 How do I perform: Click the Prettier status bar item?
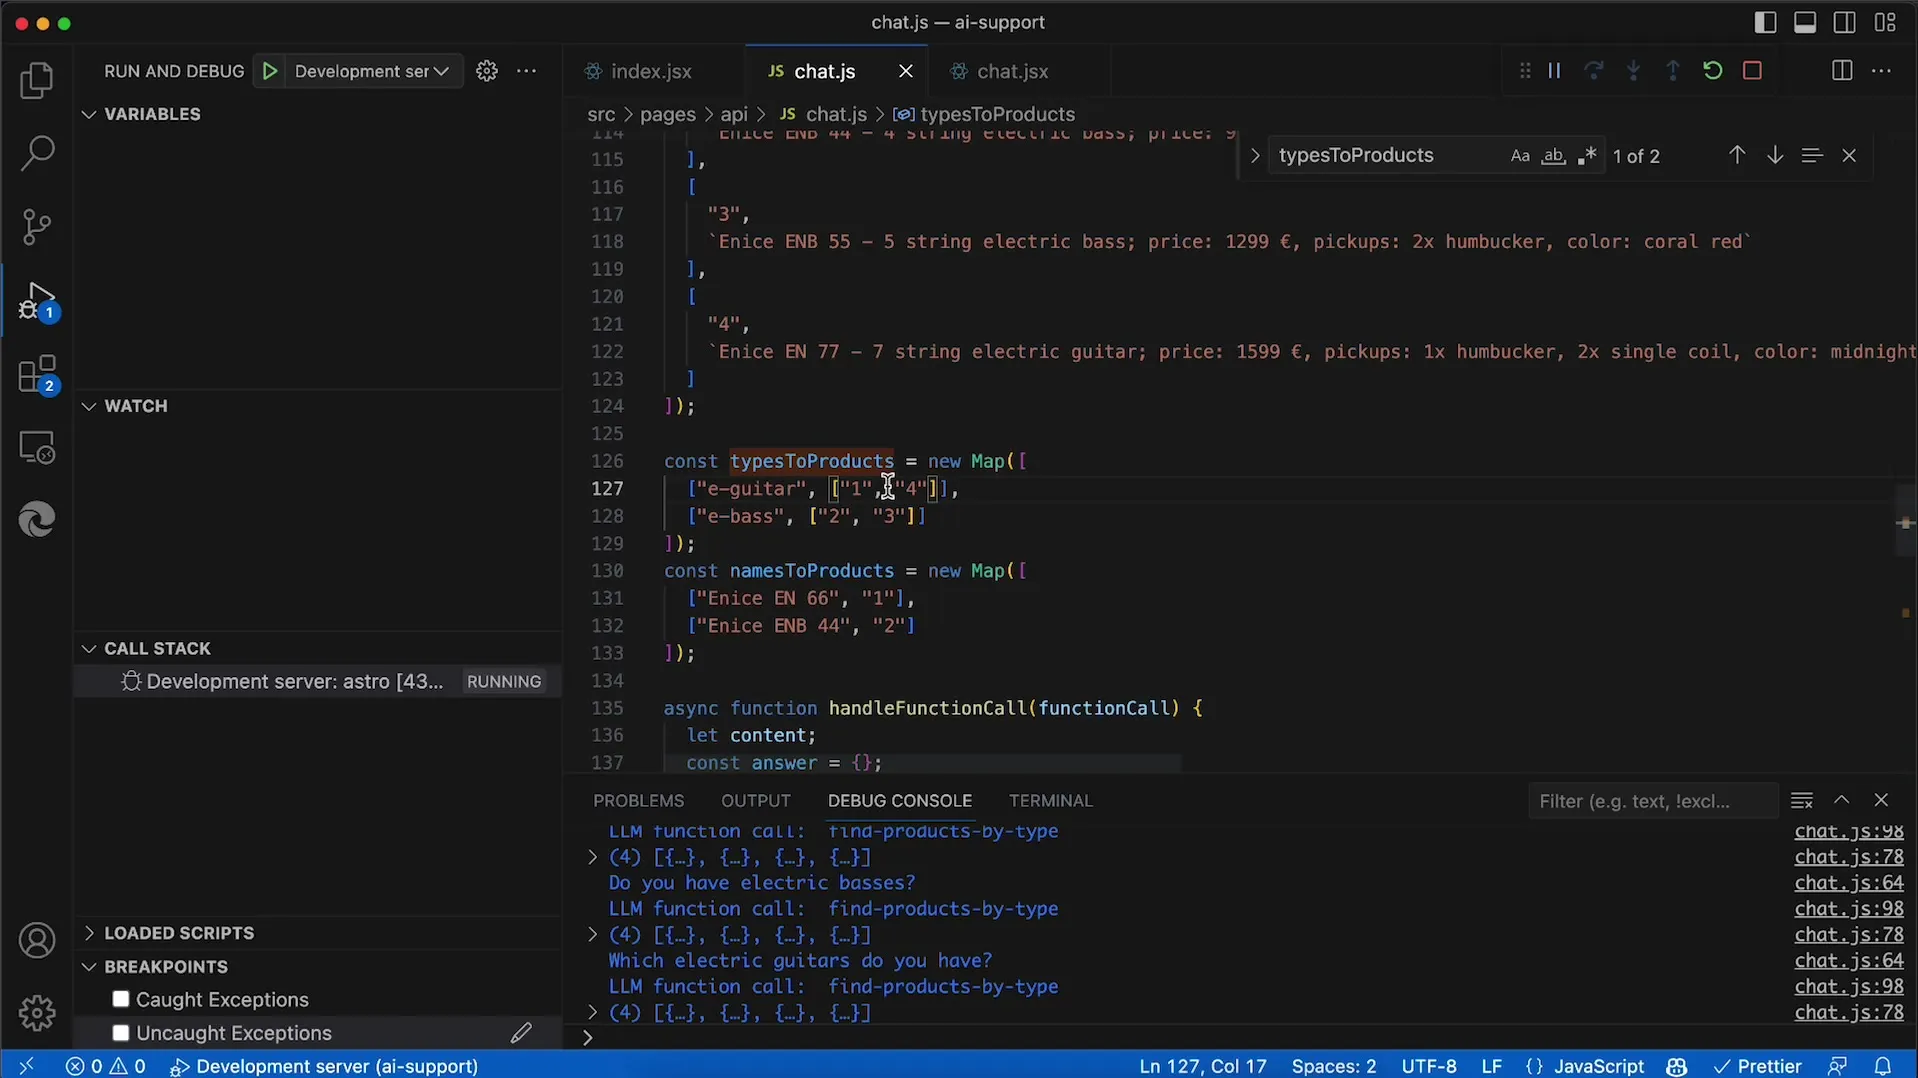[x=1758, y=1066]
